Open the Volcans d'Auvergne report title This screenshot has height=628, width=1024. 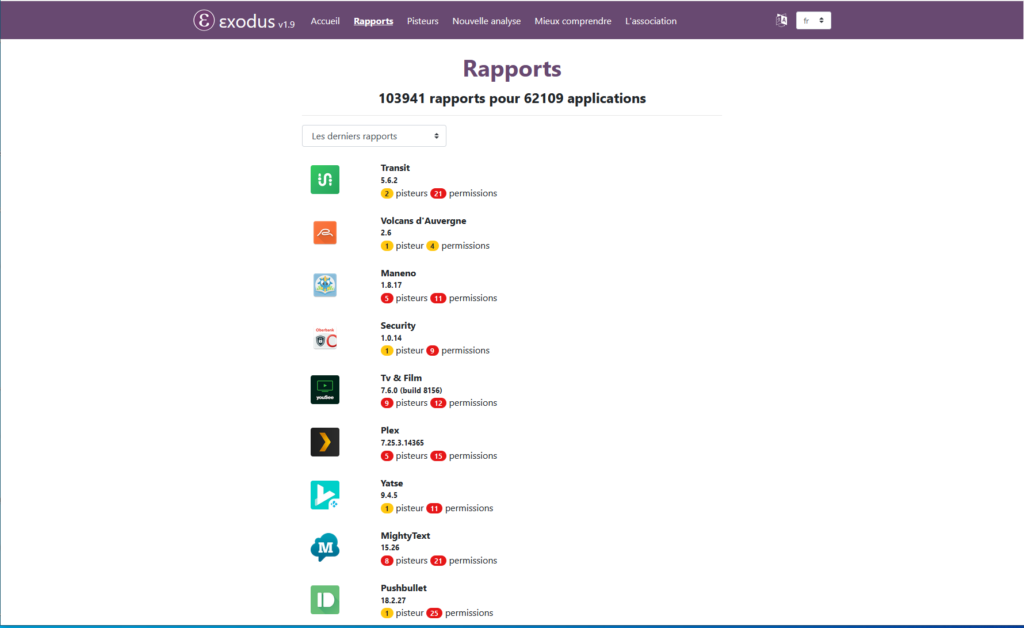423,221
